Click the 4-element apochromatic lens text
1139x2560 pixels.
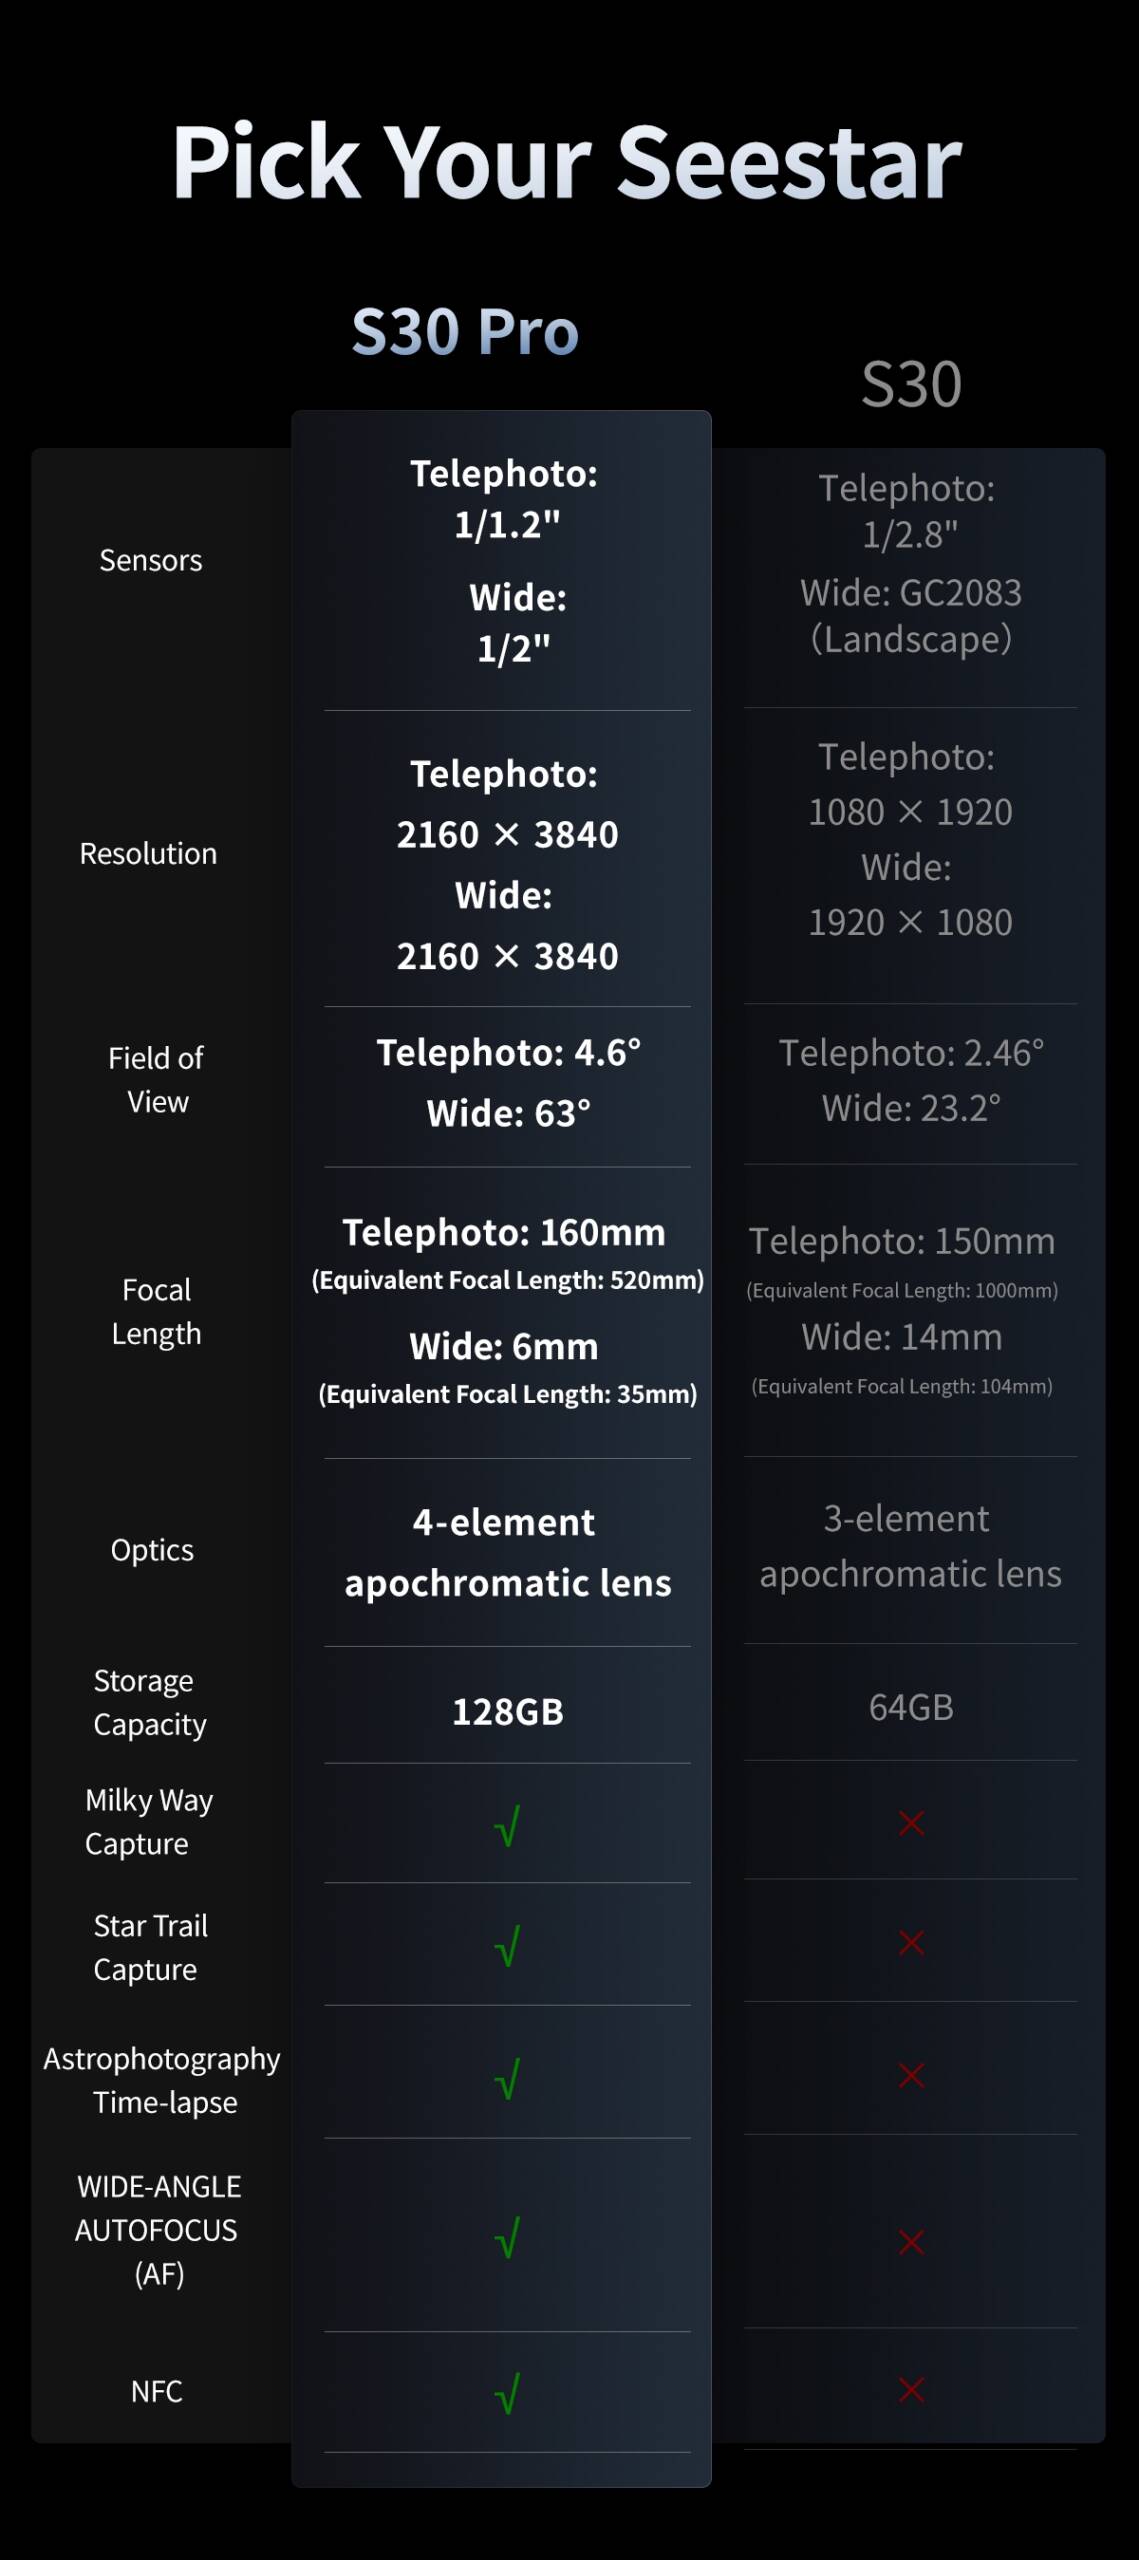[x=508, y=1553]
